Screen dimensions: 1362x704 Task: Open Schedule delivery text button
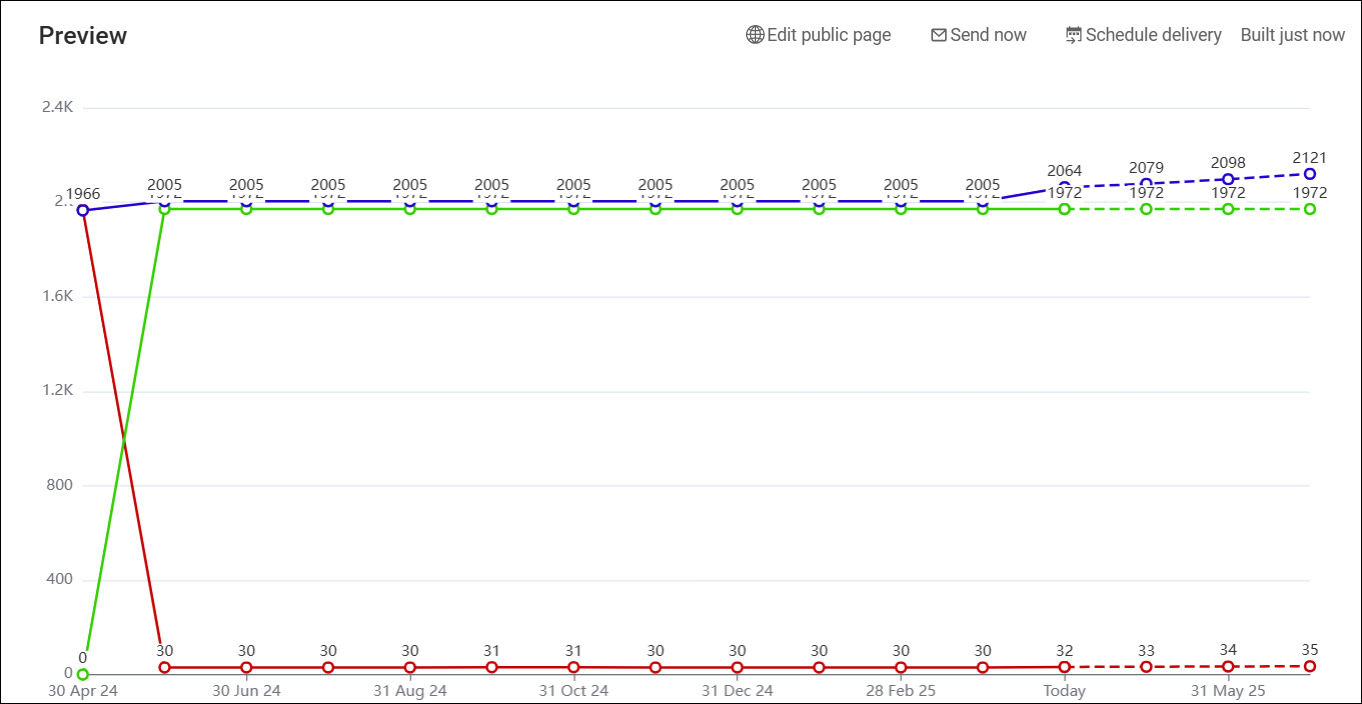pyautogui.click(x=1153, y=35)
